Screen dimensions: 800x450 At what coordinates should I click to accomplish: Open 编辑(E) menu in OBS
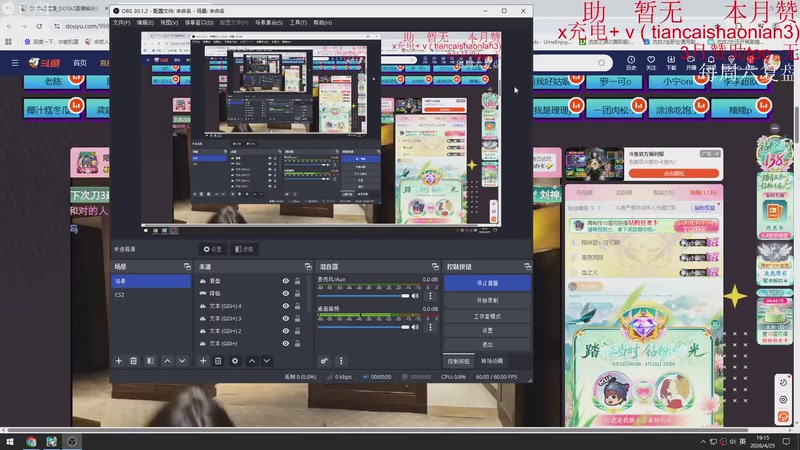pyautogui.click(x=145, y=22)
